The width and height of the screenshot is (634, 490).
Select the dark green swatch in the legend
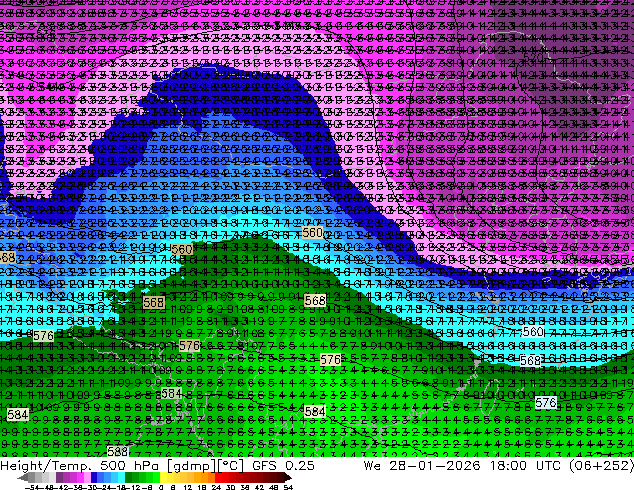[129, 478]
